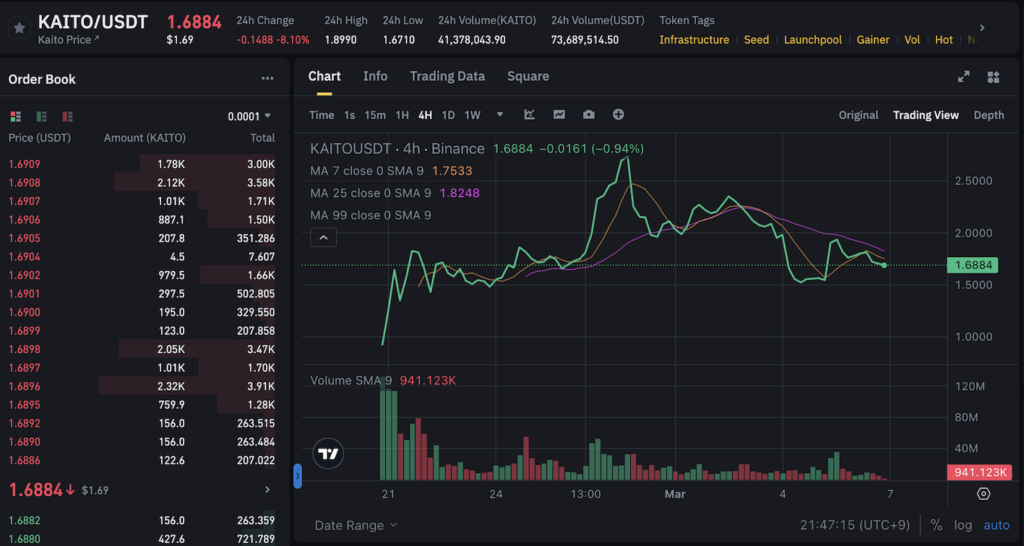The width and height of the screenshot is (1024, 546).
Task: Open the multi-chart layout grid icon
Action: [x=993, y=77]
